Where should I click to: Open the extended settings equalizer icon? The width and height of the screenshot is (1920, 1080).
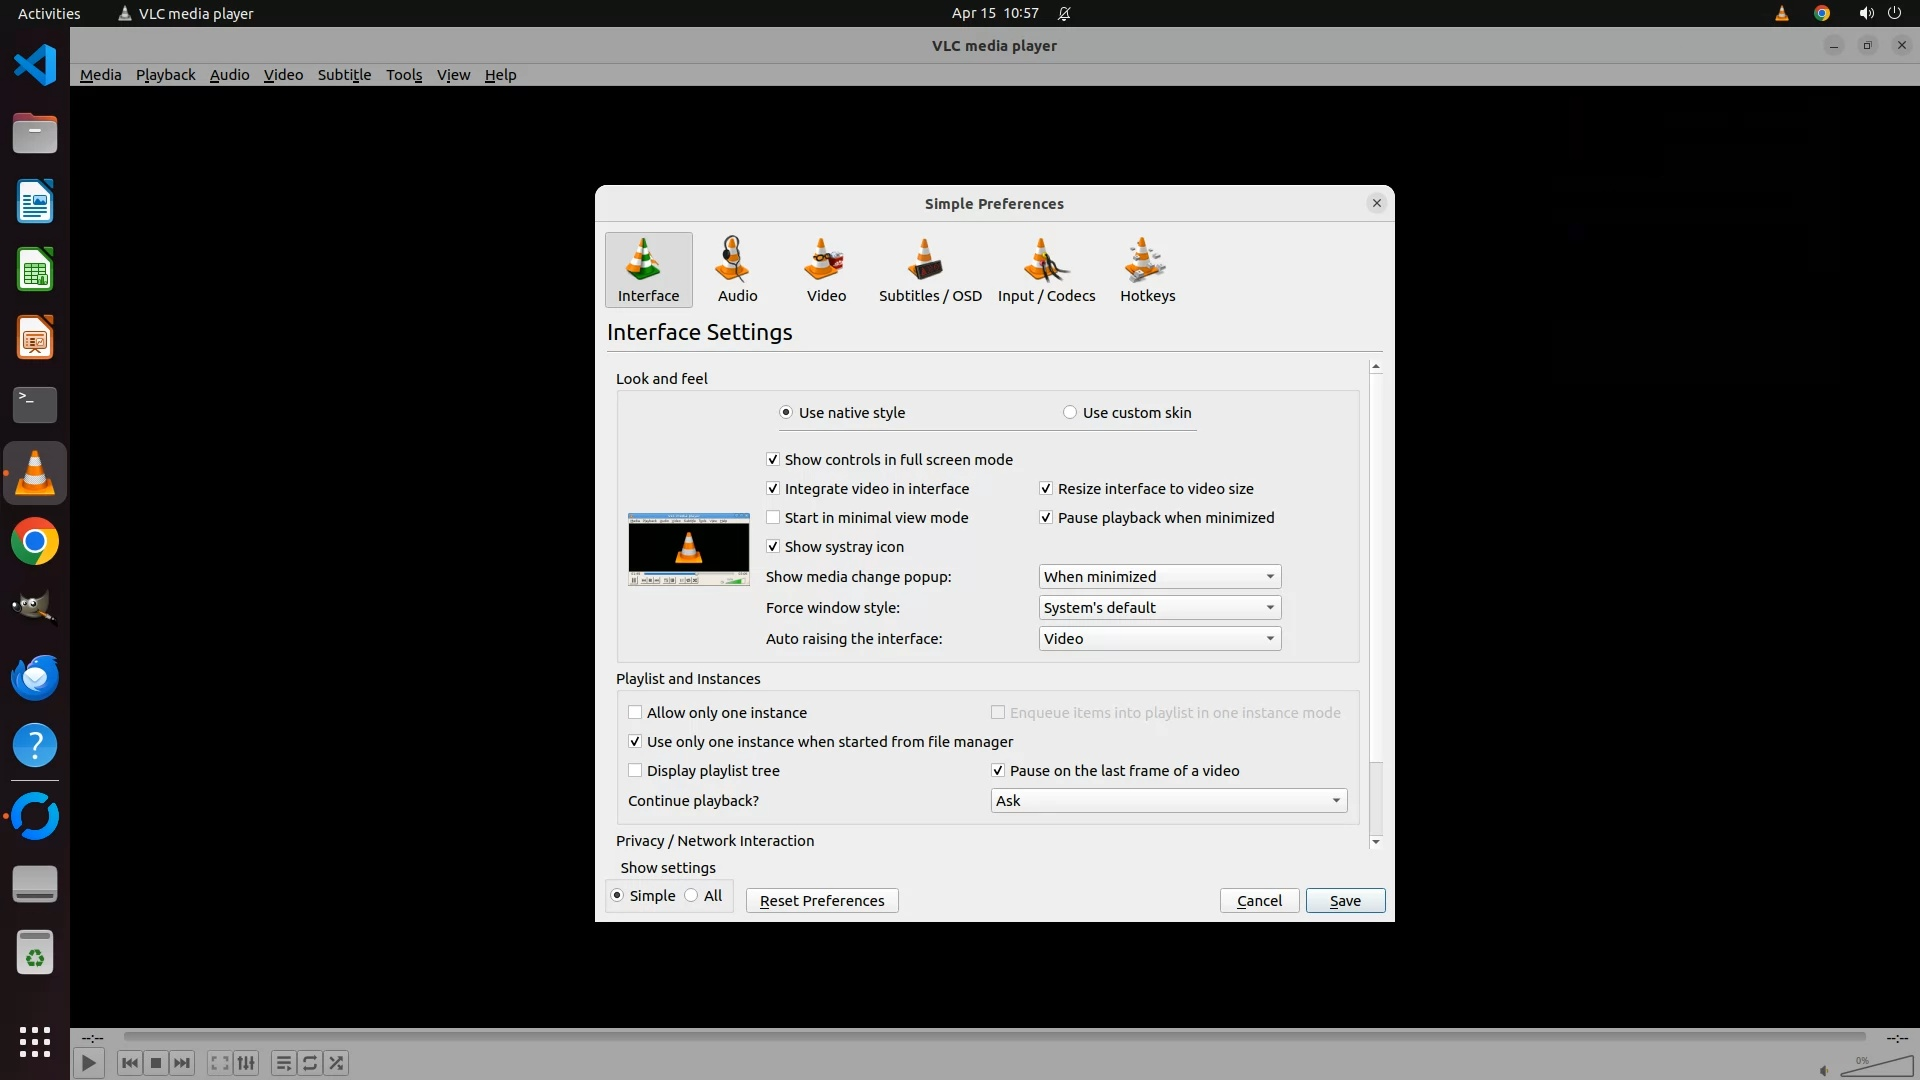click(x=246, y=1063)
